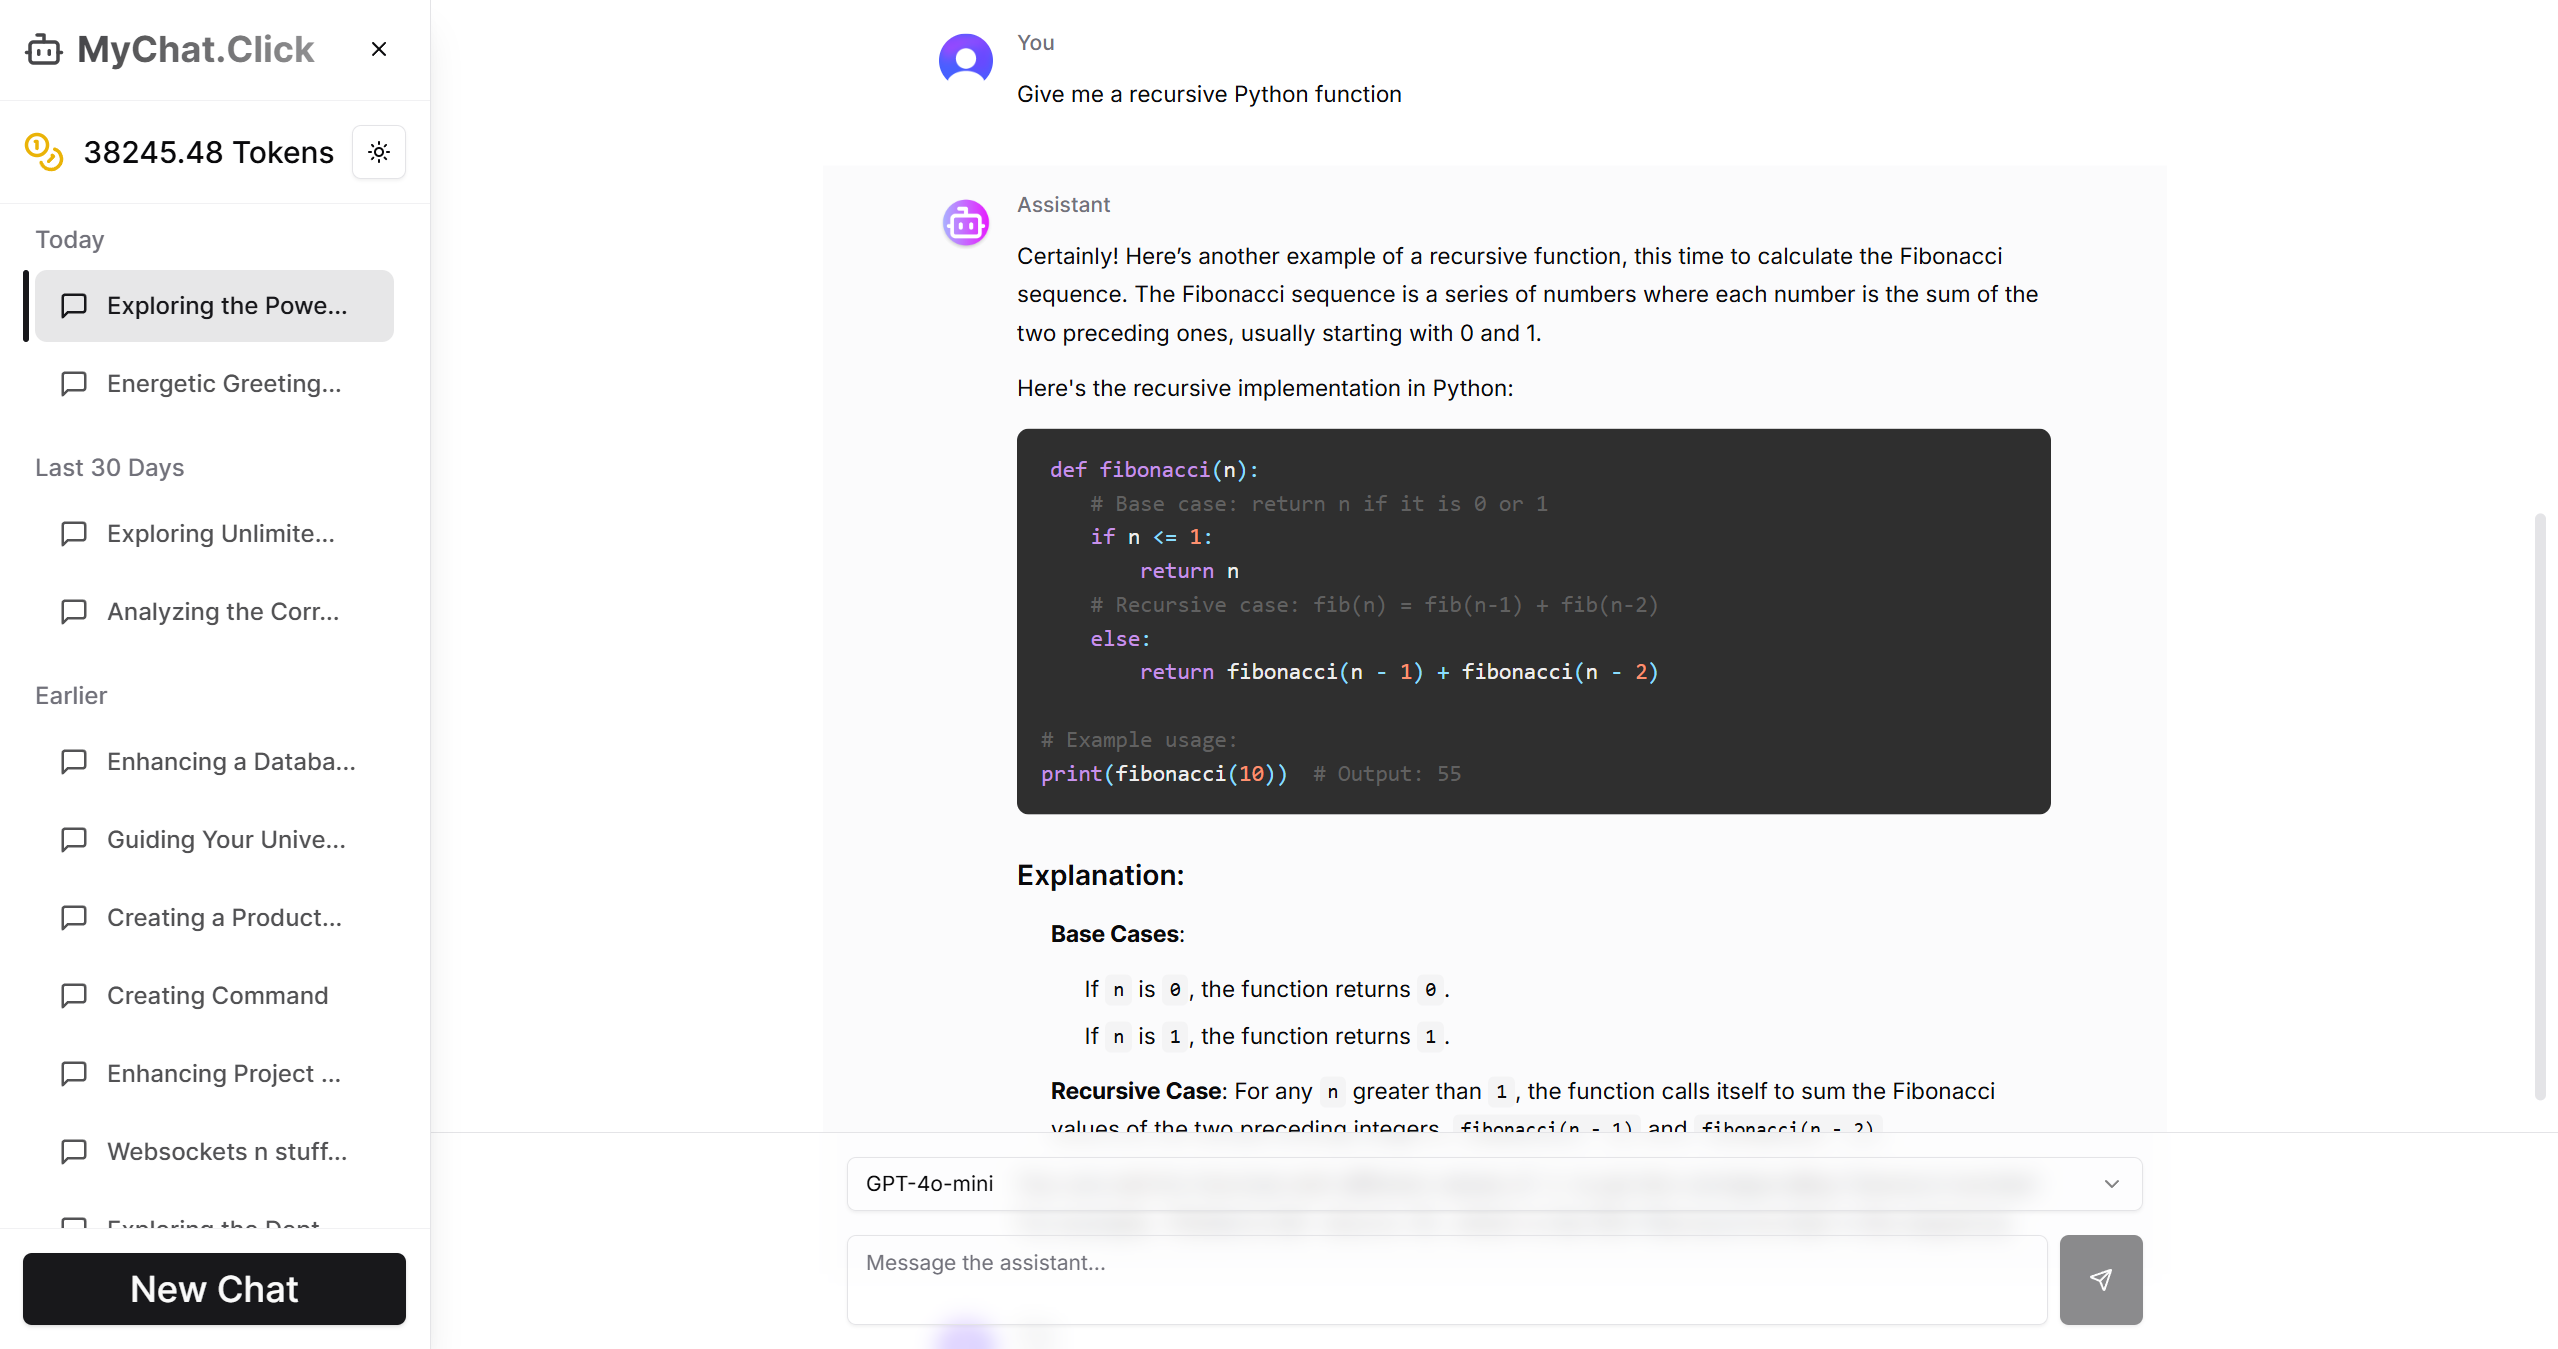Screen dimensions: 2558x1349
Task: Expand model list using the chevron arrow
Action: coord(2111,1183)
